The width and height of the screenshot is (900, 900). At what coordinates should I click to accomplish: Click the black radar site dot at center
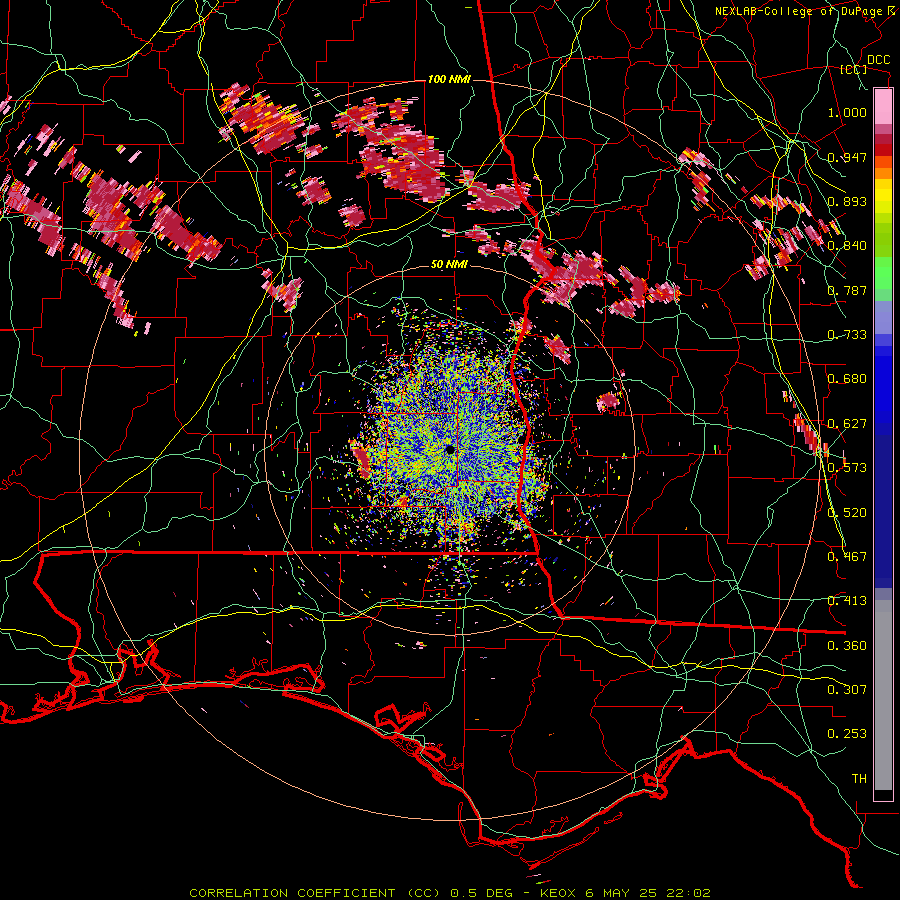point(450,450)
